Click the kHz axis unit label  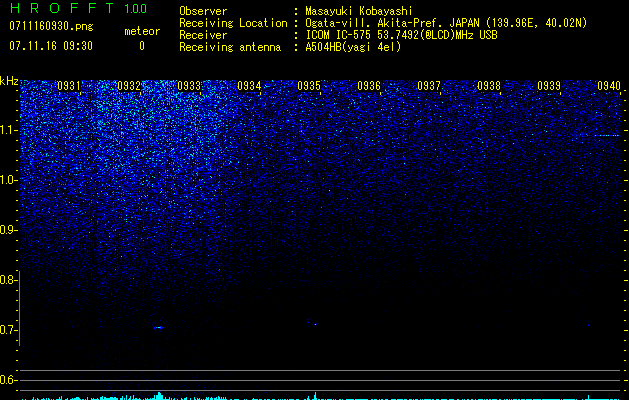tap(9, 81)
